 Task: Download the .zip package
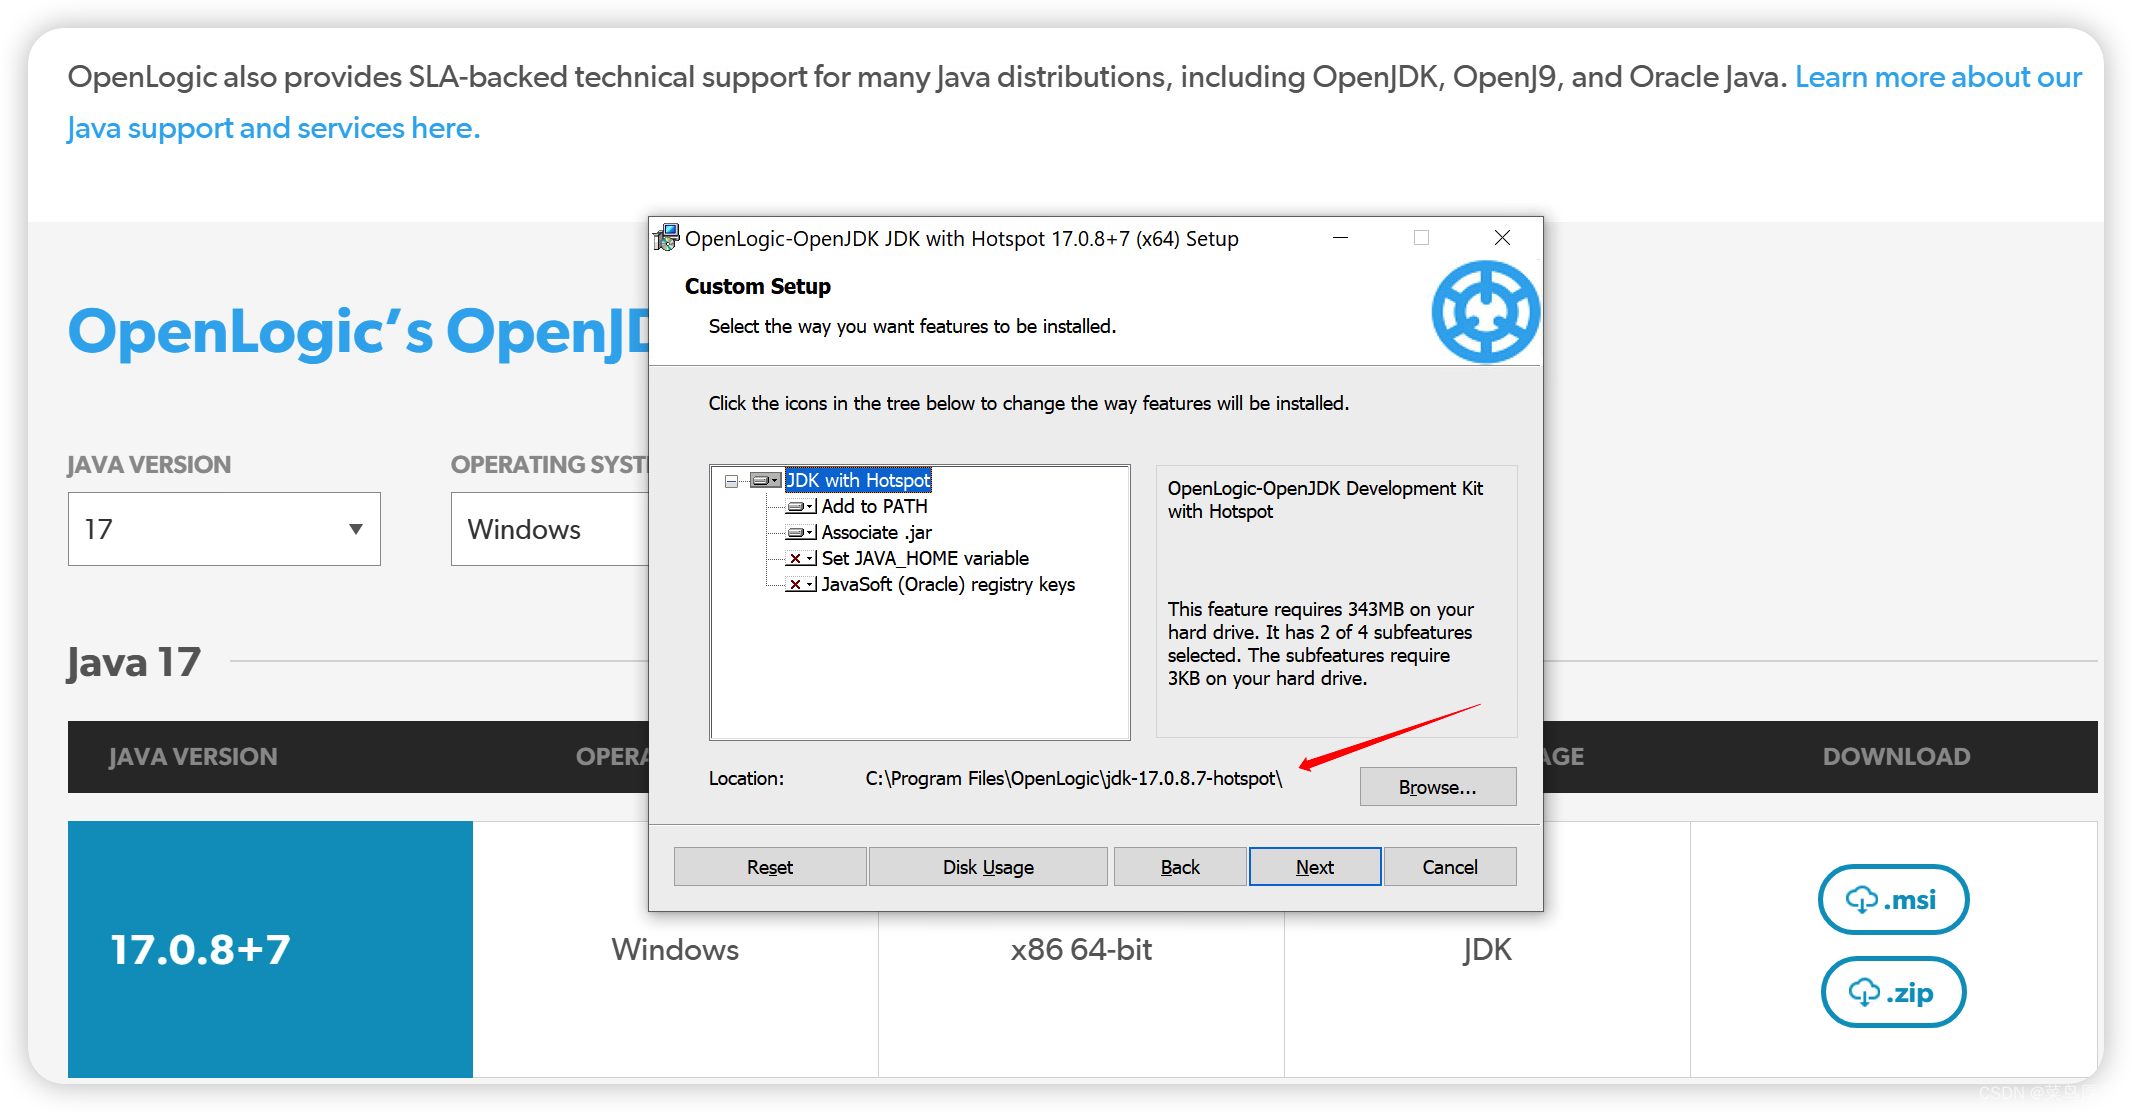[x=1893, y=992]
